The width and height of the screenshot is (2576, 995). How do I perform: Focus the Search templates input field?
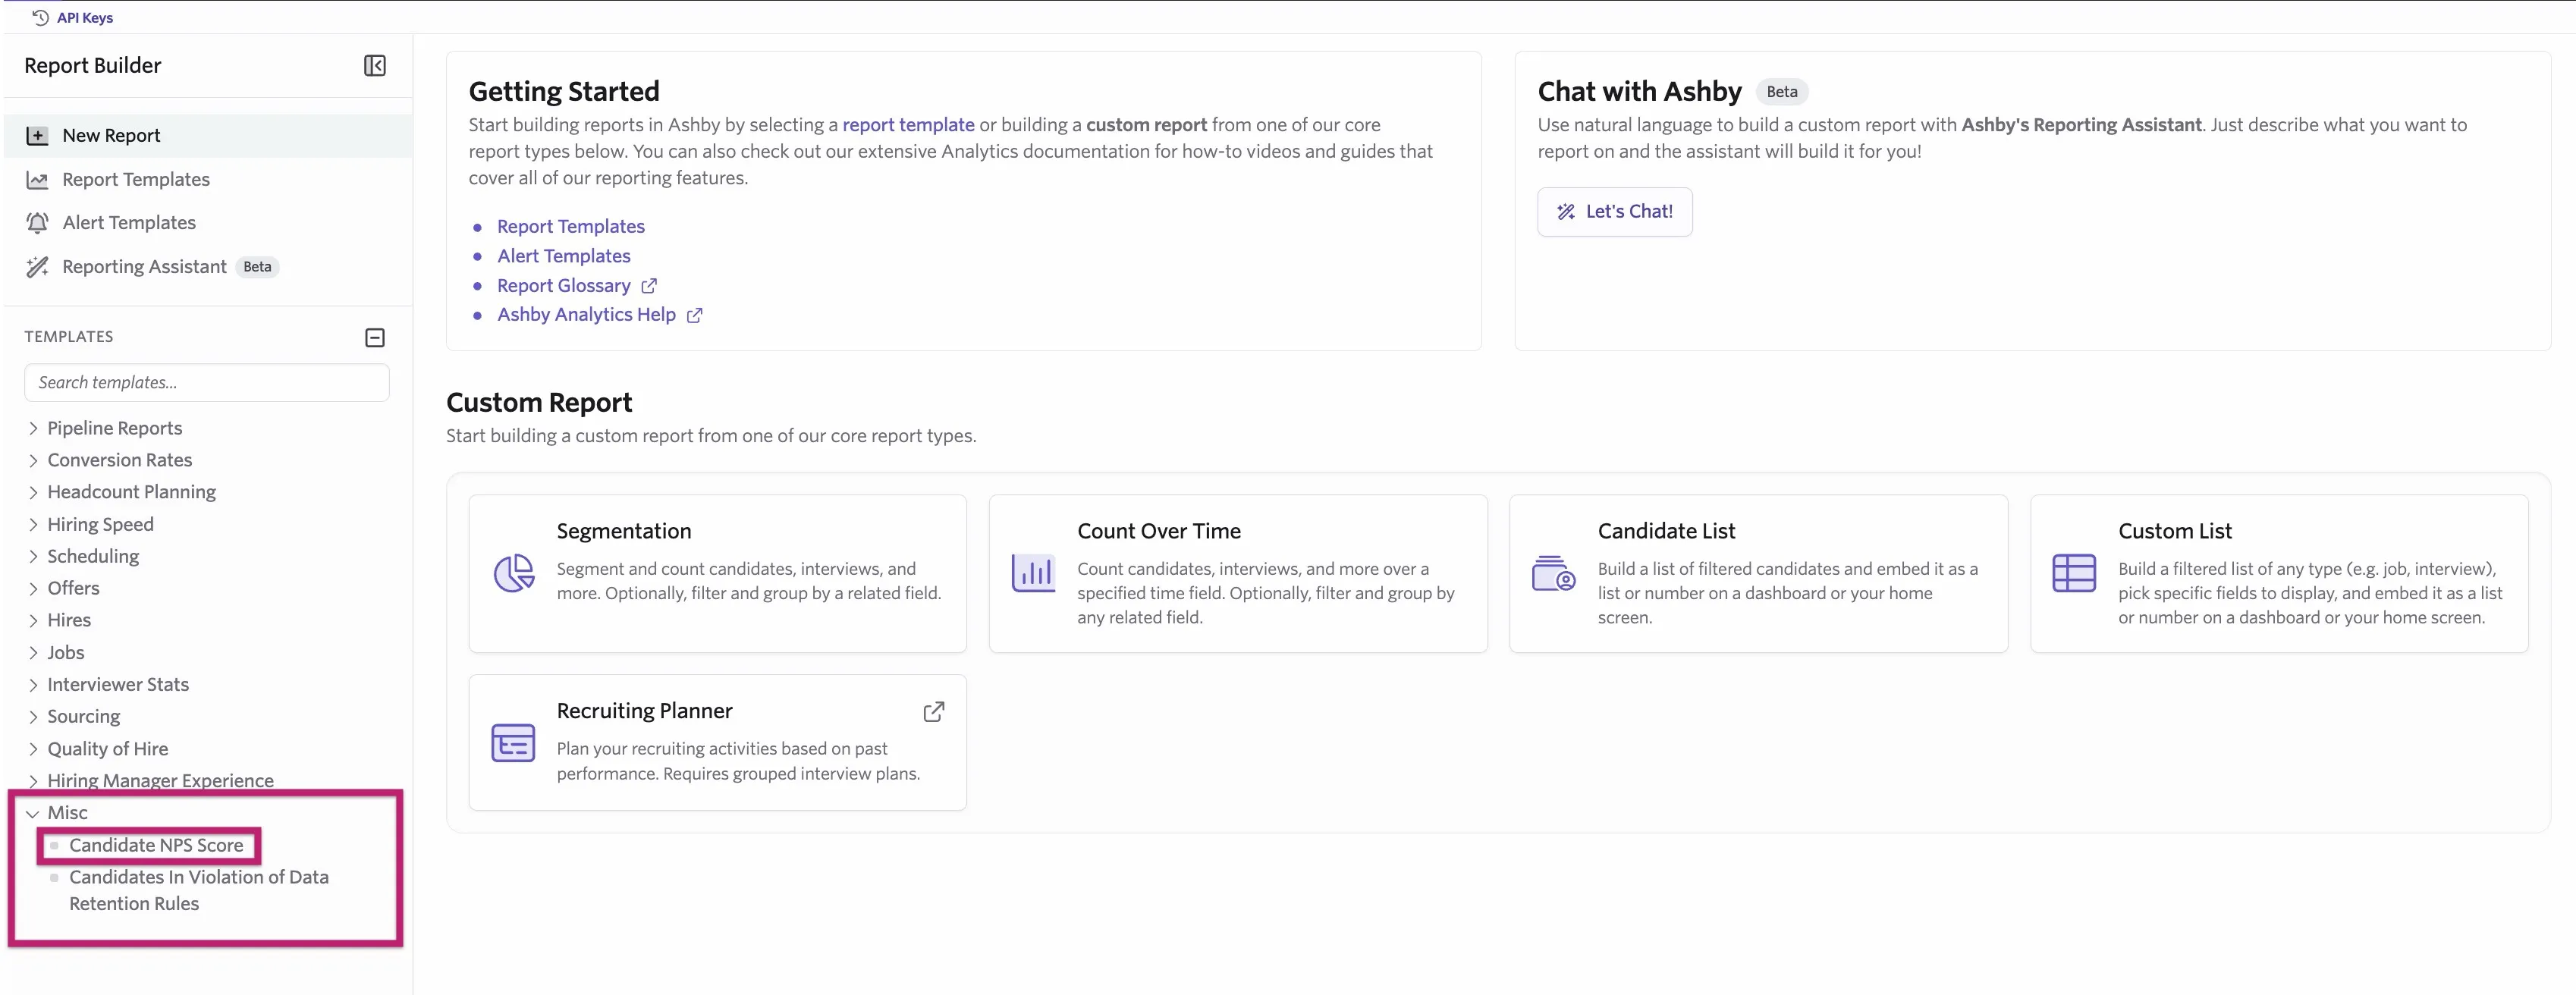207,383
